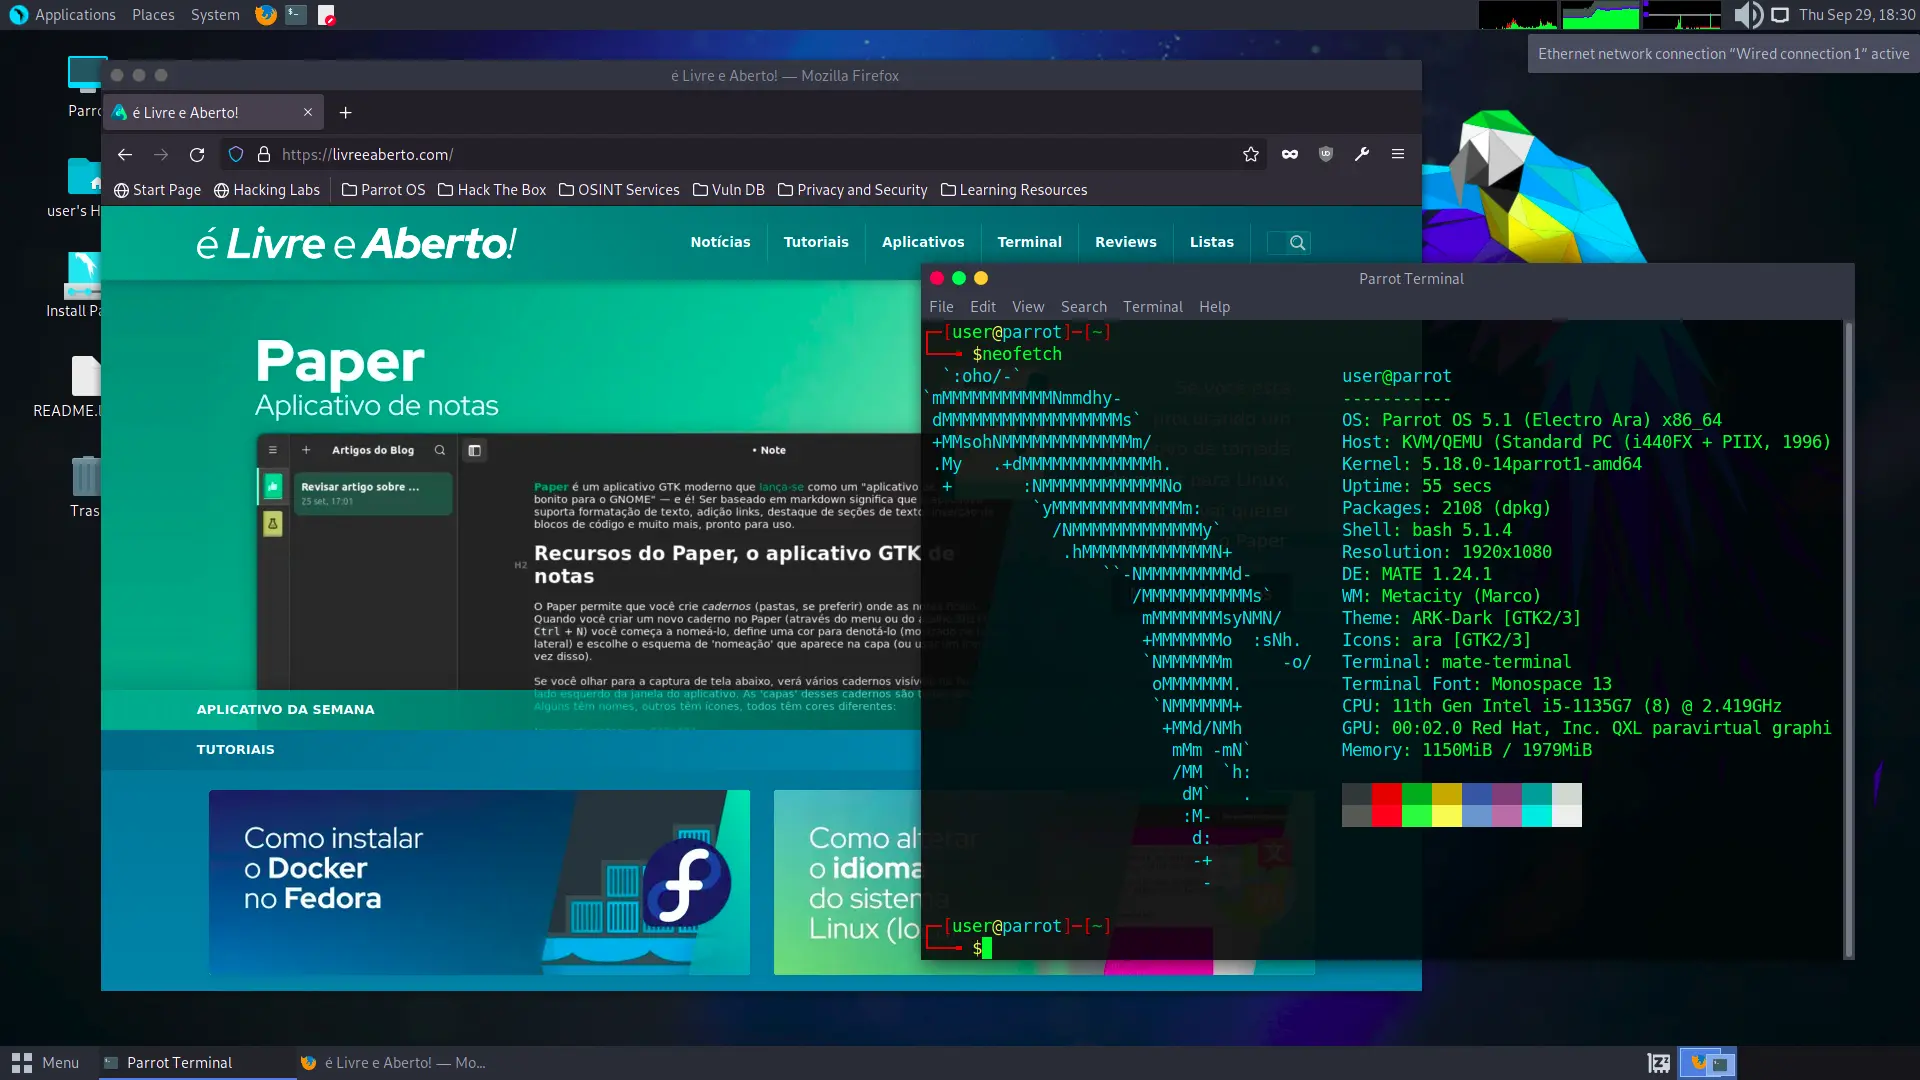Viewport: 1920px width, 1080px height.
Task: Click the padlock site info icon
Action: pyautogui.click(x=264, y=154)
